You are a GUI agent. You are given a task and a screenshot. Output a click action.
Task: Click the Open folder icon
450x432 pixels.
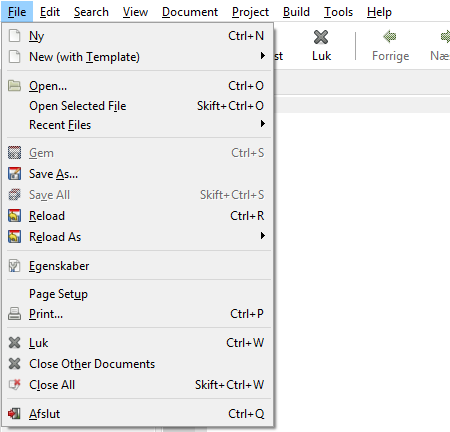pyautogui.click(x=14, y=86)
